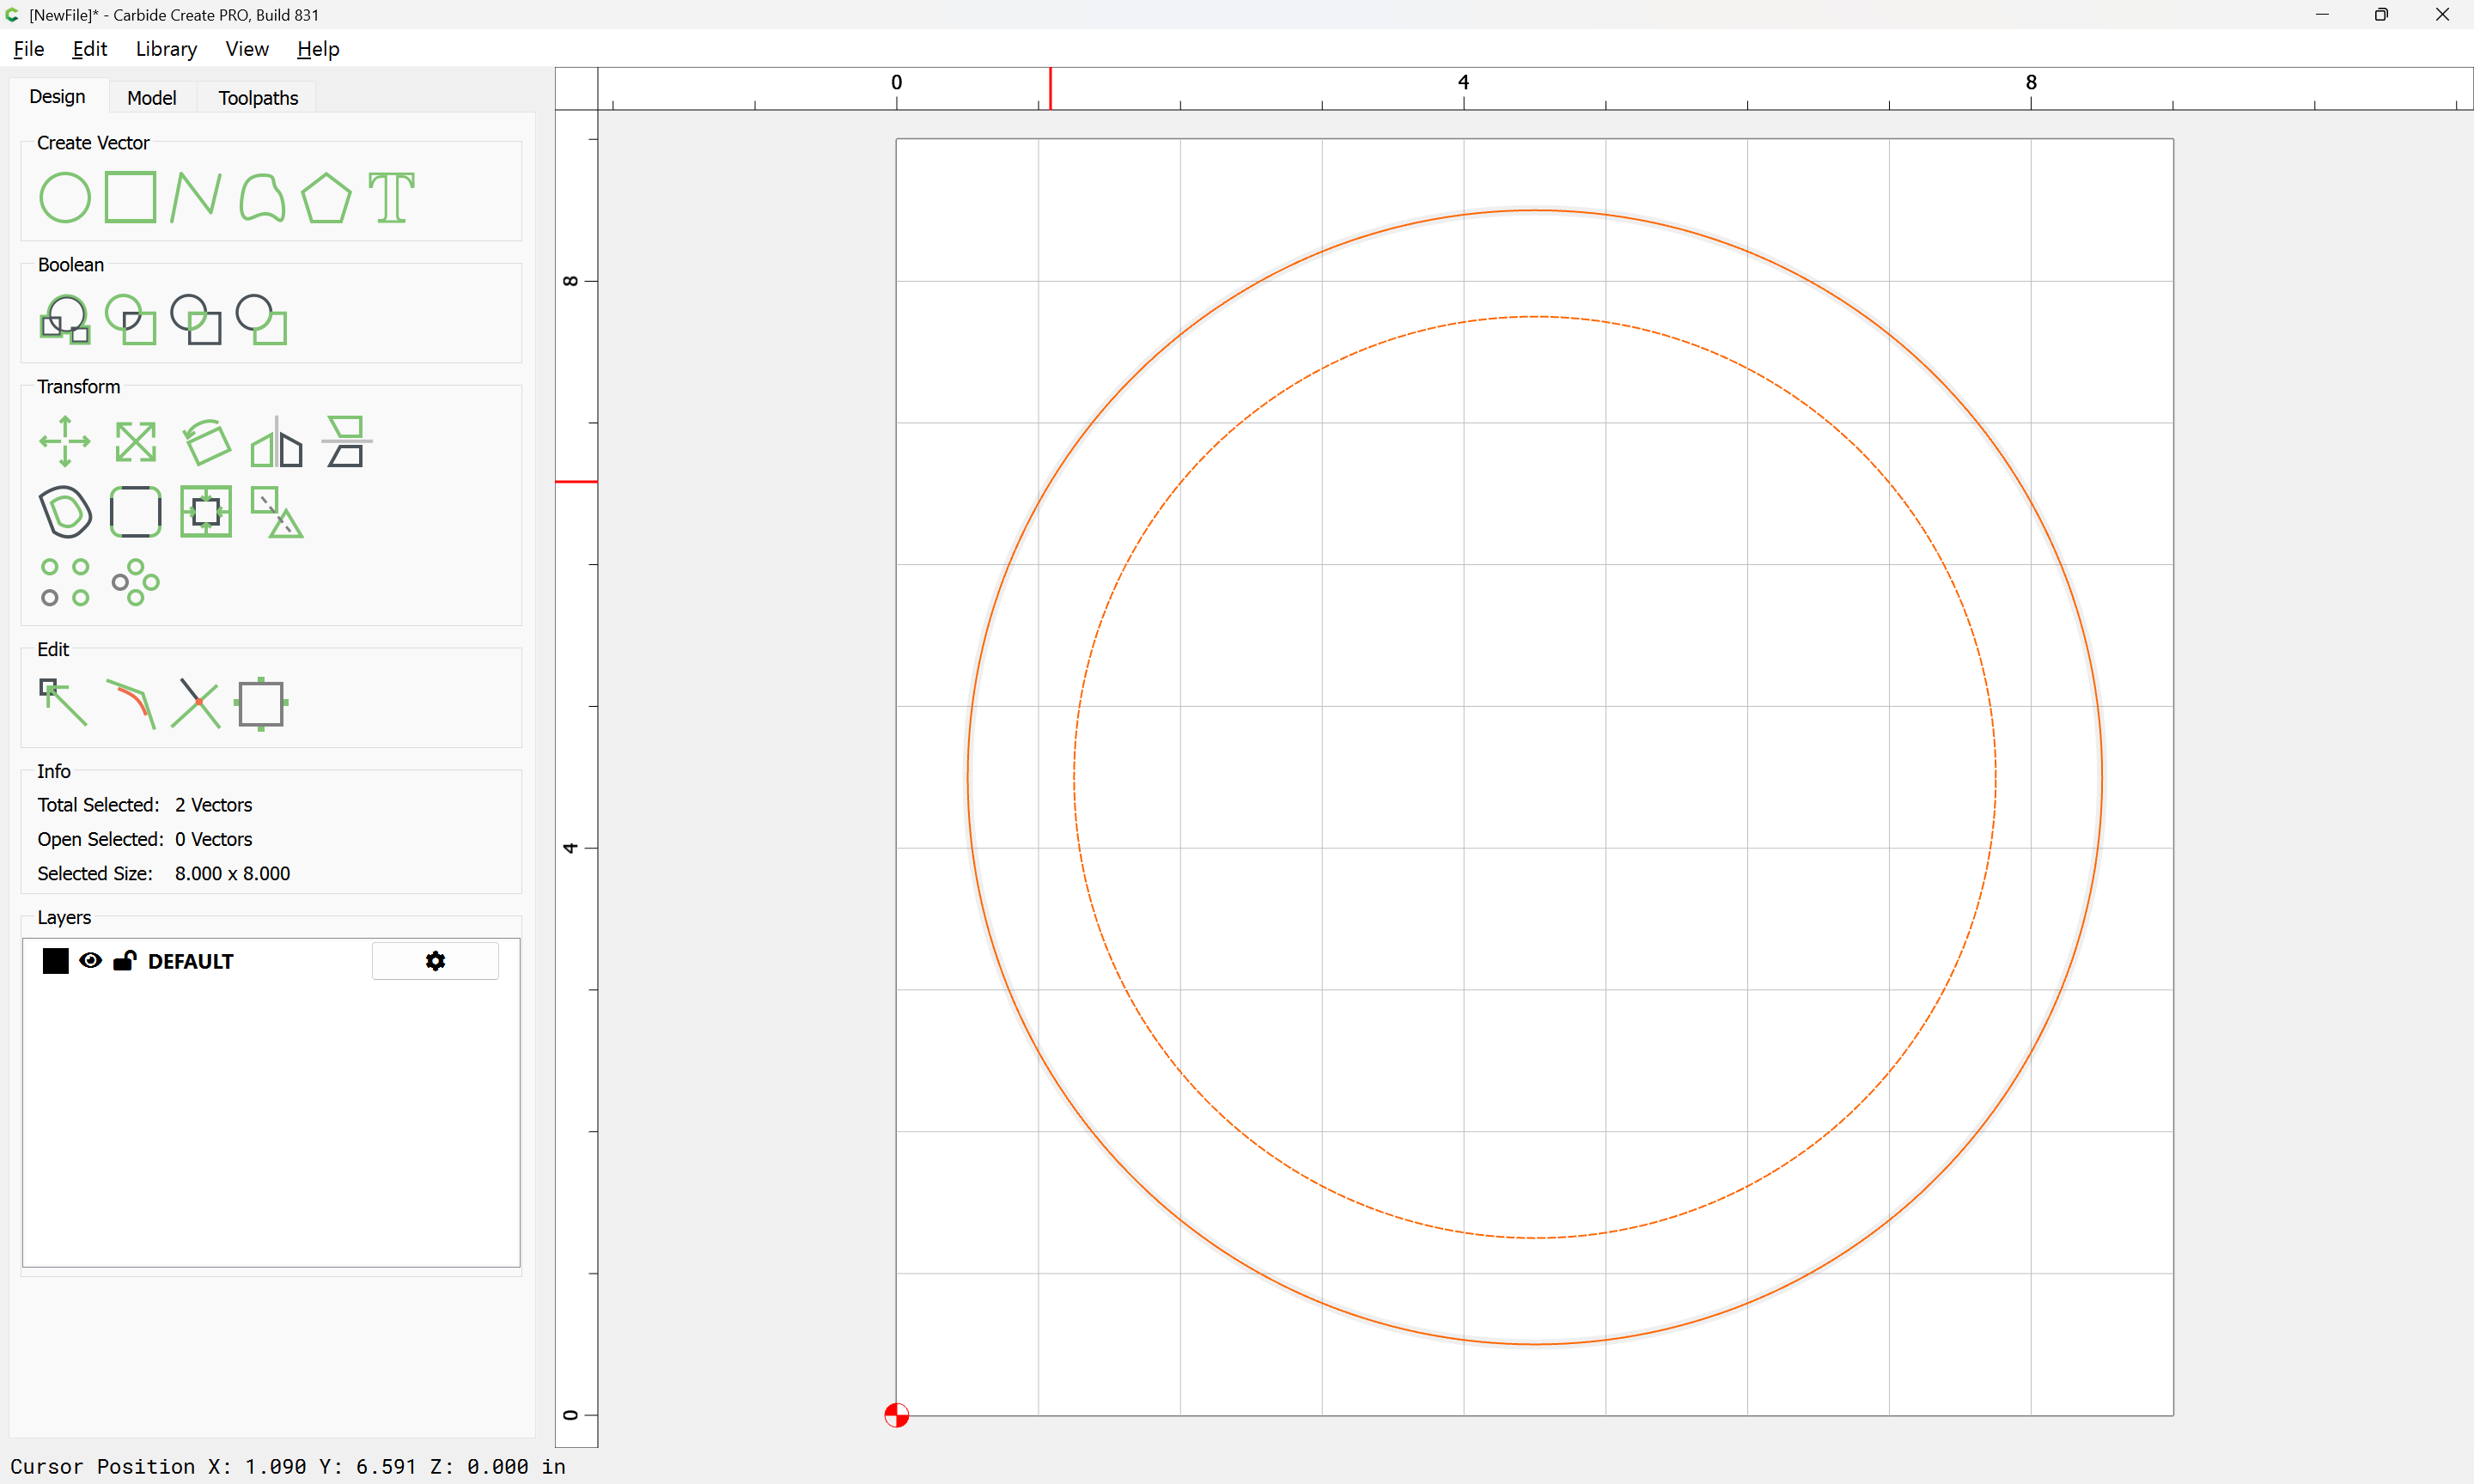Choose the Polyline vector tool
Image resolution: width=2474 pixels, height=1484 pixels.
click(196, 197)
